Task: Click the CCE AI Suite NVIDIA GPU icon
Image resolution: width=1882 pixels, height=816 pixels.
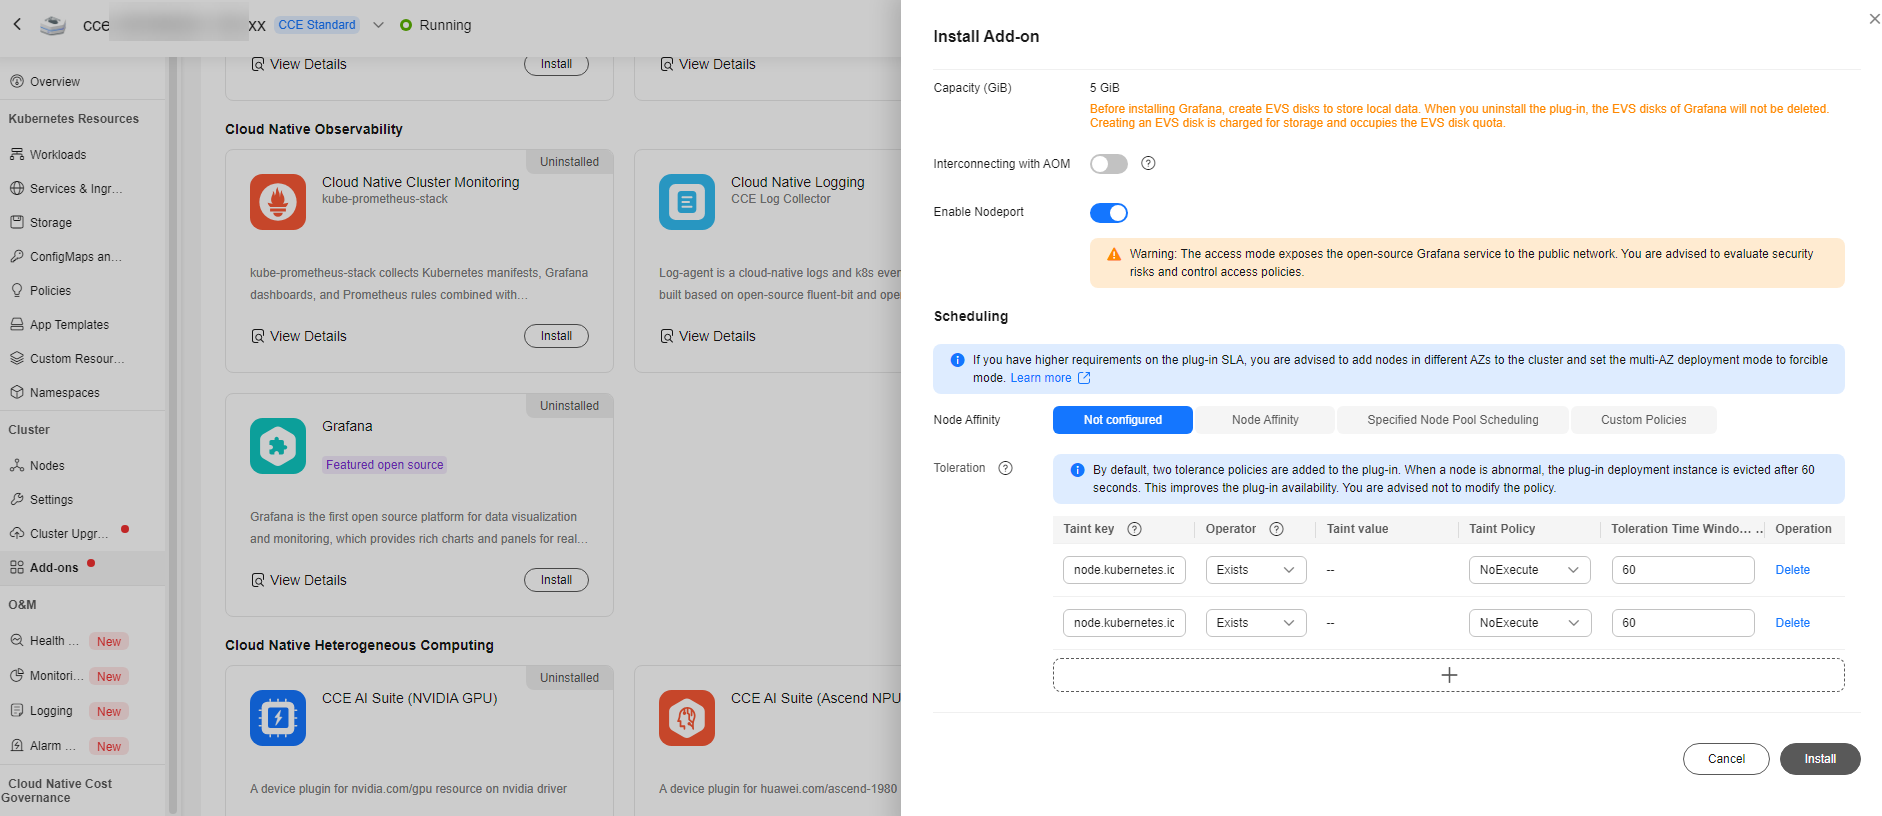Action: [x=278, y=718]
